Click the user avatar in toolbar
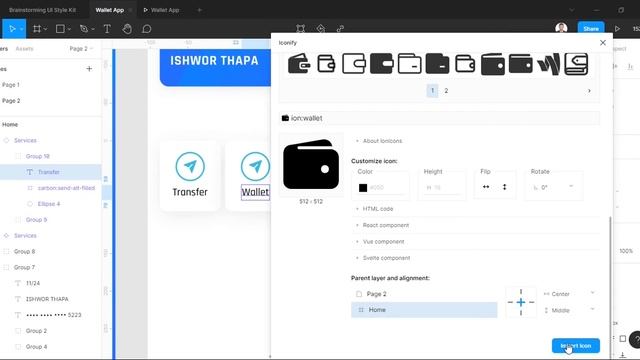Screen dimensions: 640x360 tap(561, 28)
